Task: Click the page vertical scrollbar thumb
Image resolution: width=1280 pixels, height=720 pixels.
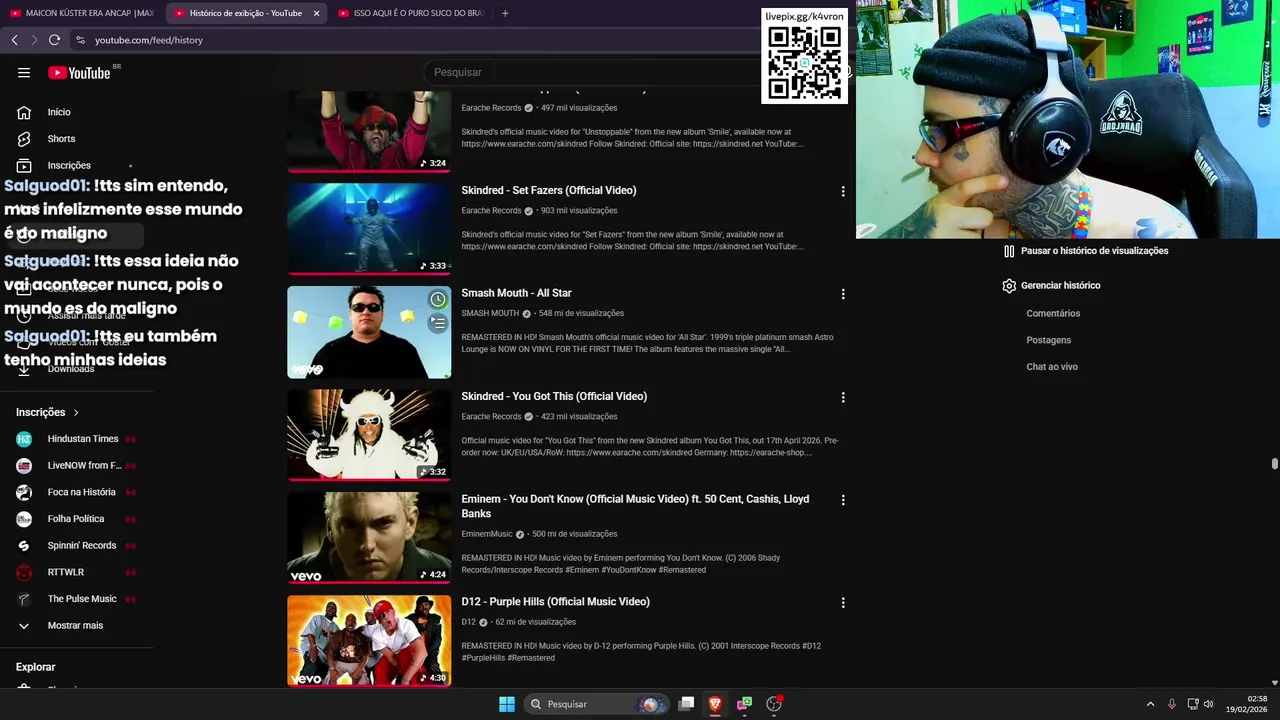Action: [x=1275, y=464]
